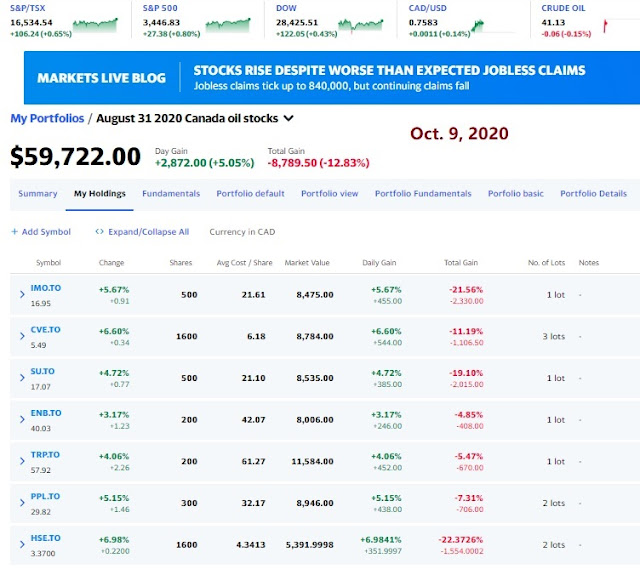
Task: Open the IMO.TO ticker link
Action: [x=46, y=288]
